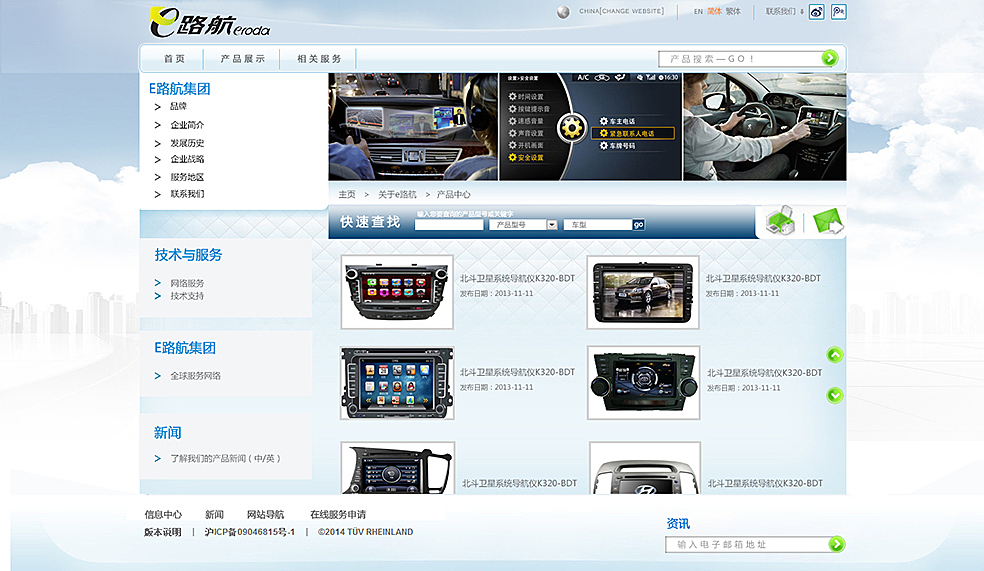Click title beside the black sedan thumbnail

tap(763, 279)
